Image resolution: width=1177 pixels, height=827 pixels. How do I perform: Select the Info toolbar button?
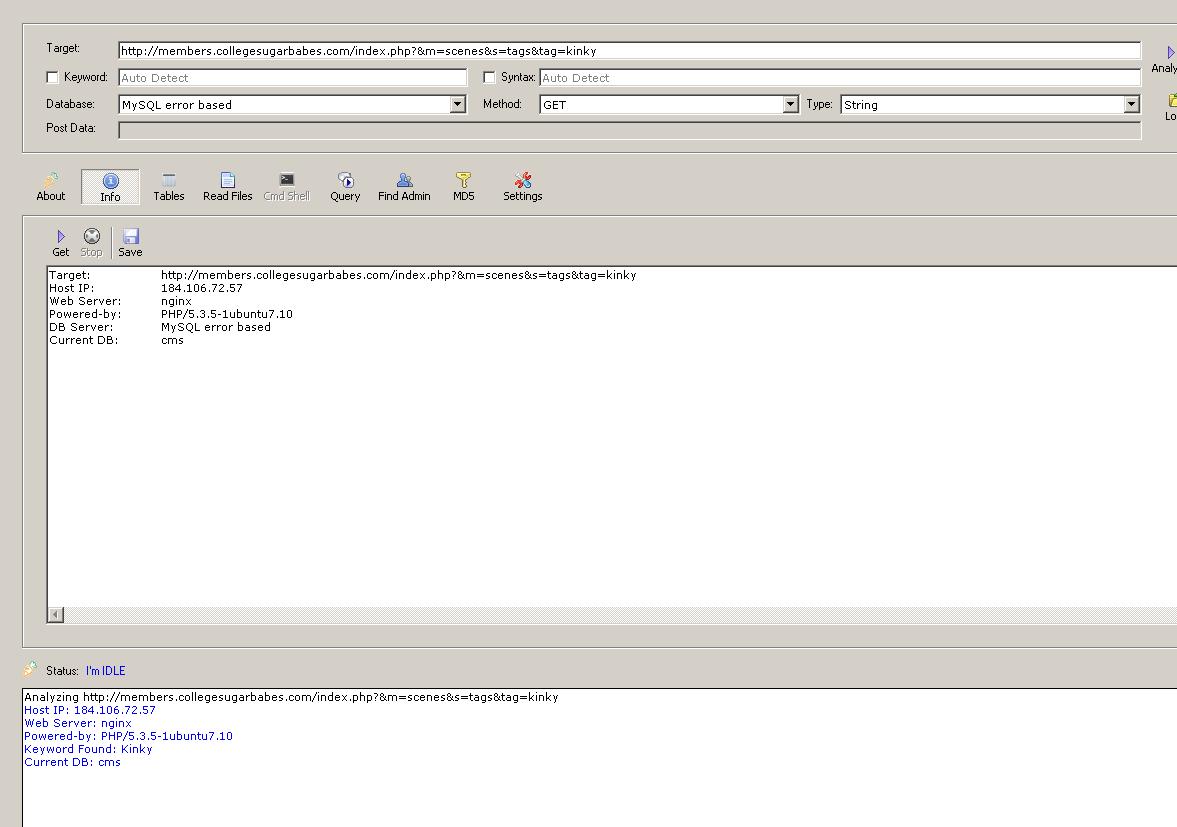pyautogui.click(x=110, y=187)
